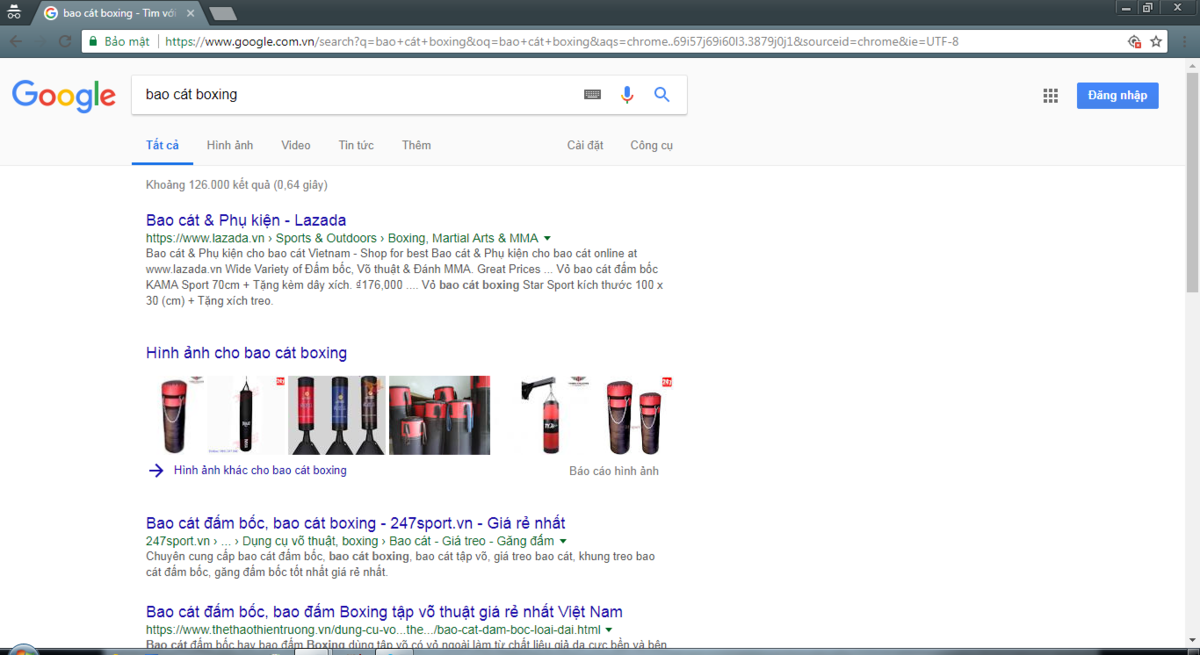The height and width of the screenshot is (655, 1200).
Task: Open the Google apps grid
Action: coord(1050,96)
